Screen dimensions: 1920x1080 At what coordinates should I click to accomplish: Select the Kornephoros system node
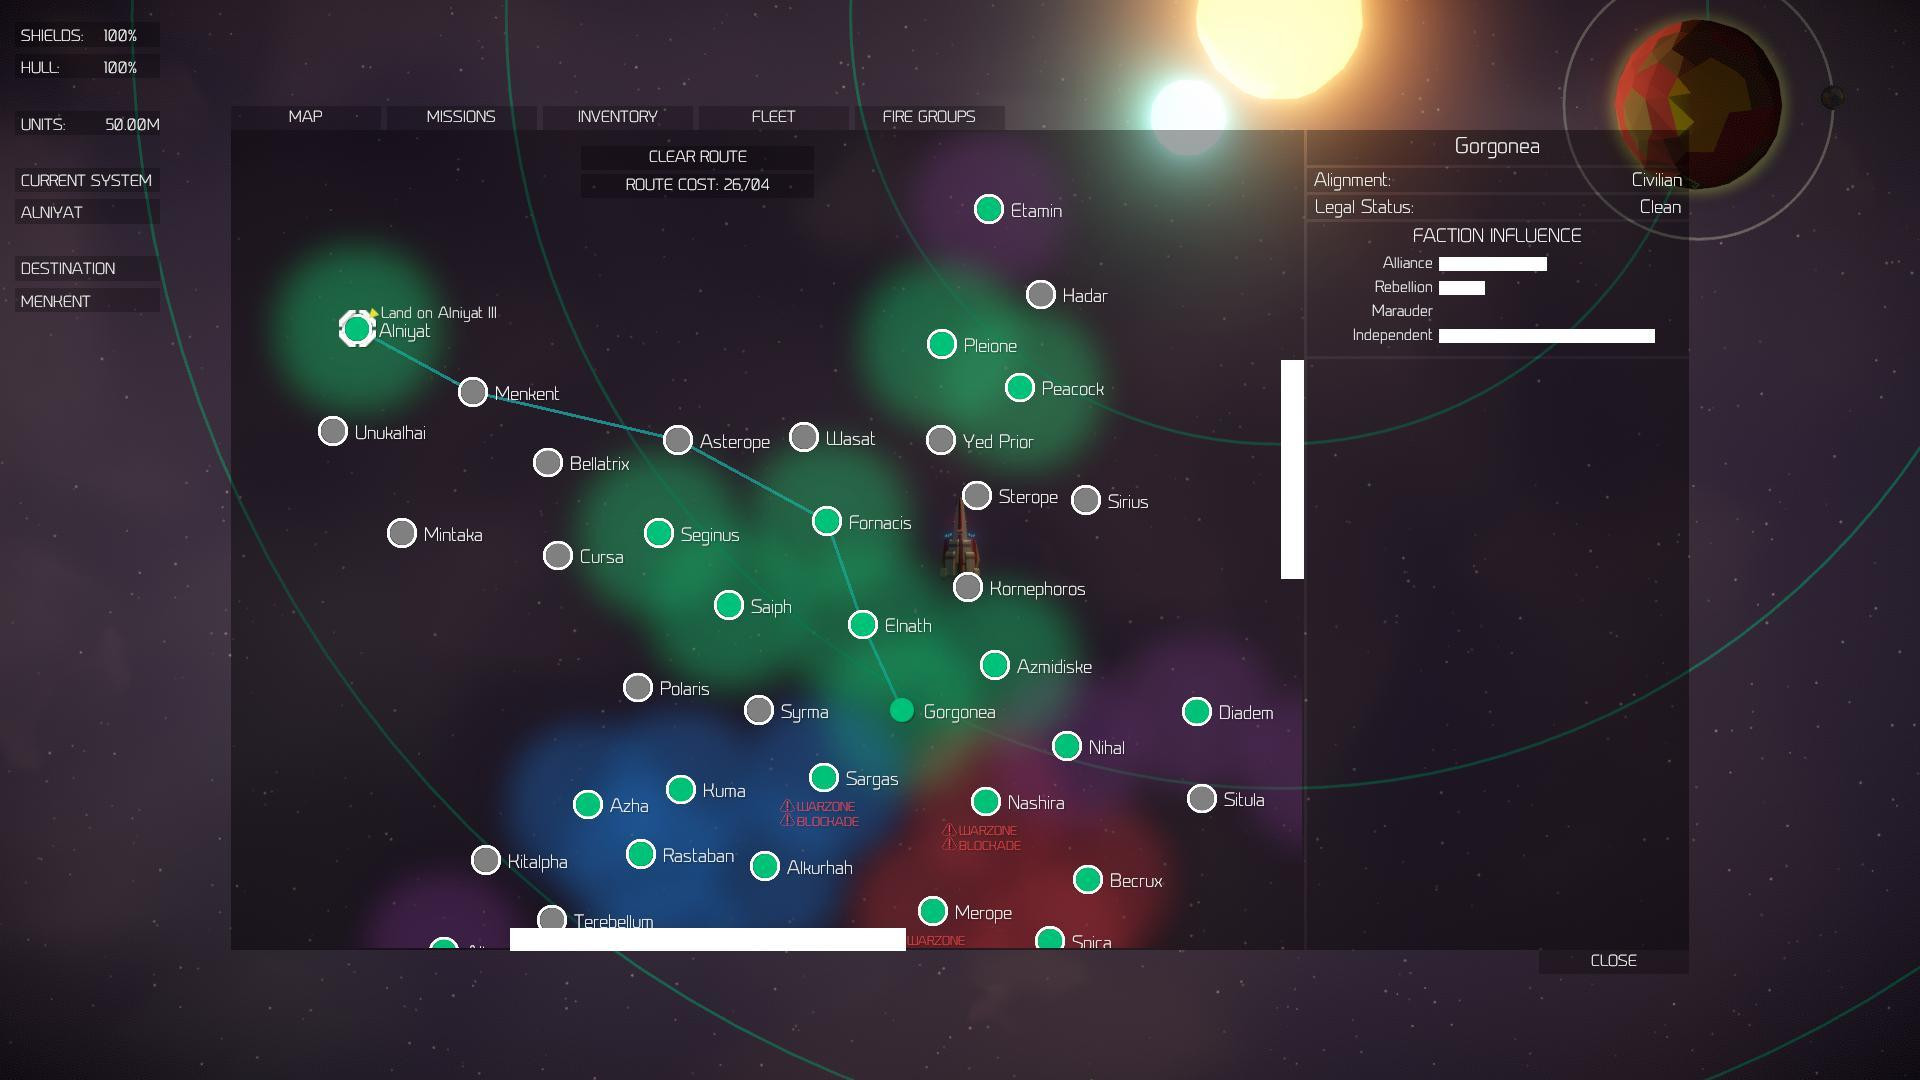[967, 587]
